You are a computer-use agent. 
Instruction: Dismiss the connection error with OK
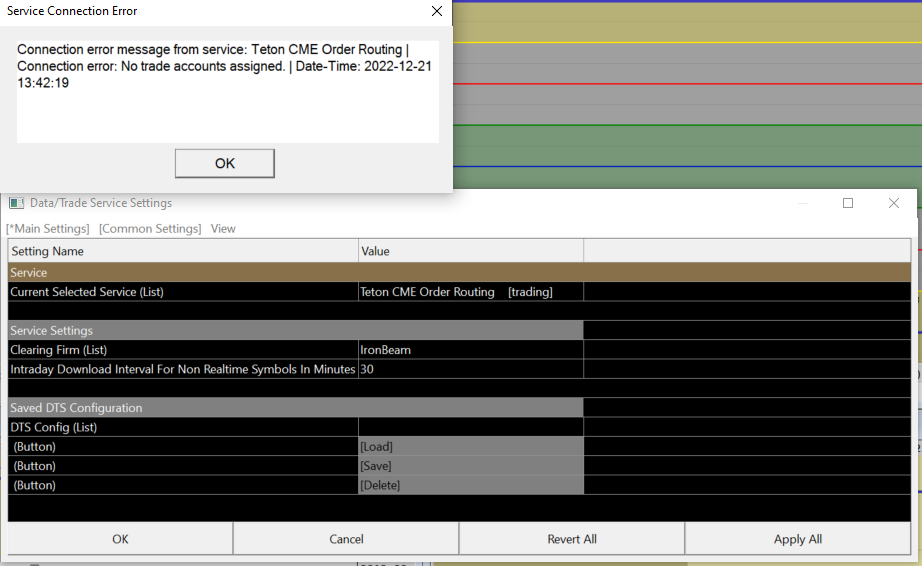[225, 163]
